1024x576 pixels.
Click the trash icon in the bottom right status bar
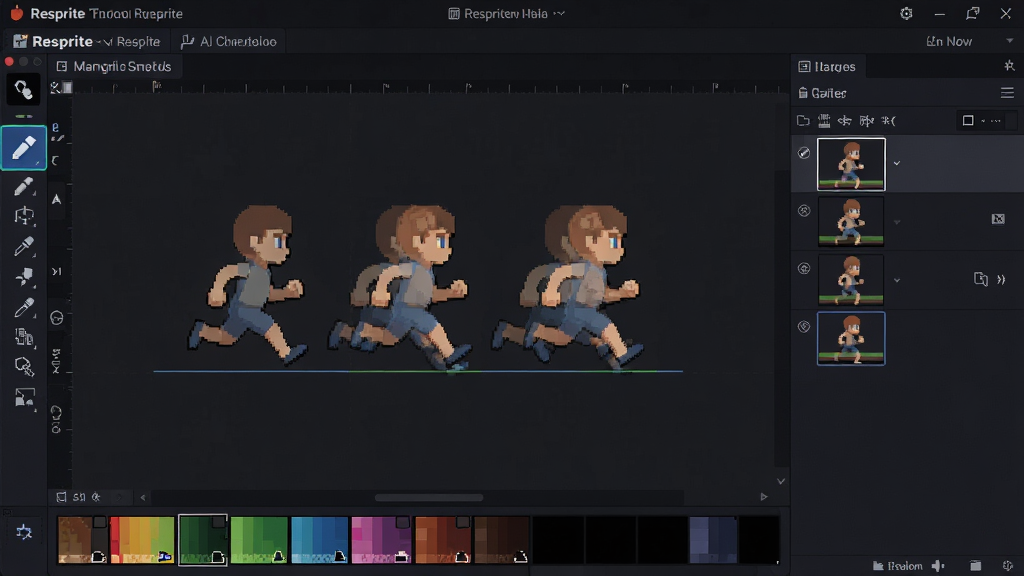pyautogui.click(x=976, y=566)
